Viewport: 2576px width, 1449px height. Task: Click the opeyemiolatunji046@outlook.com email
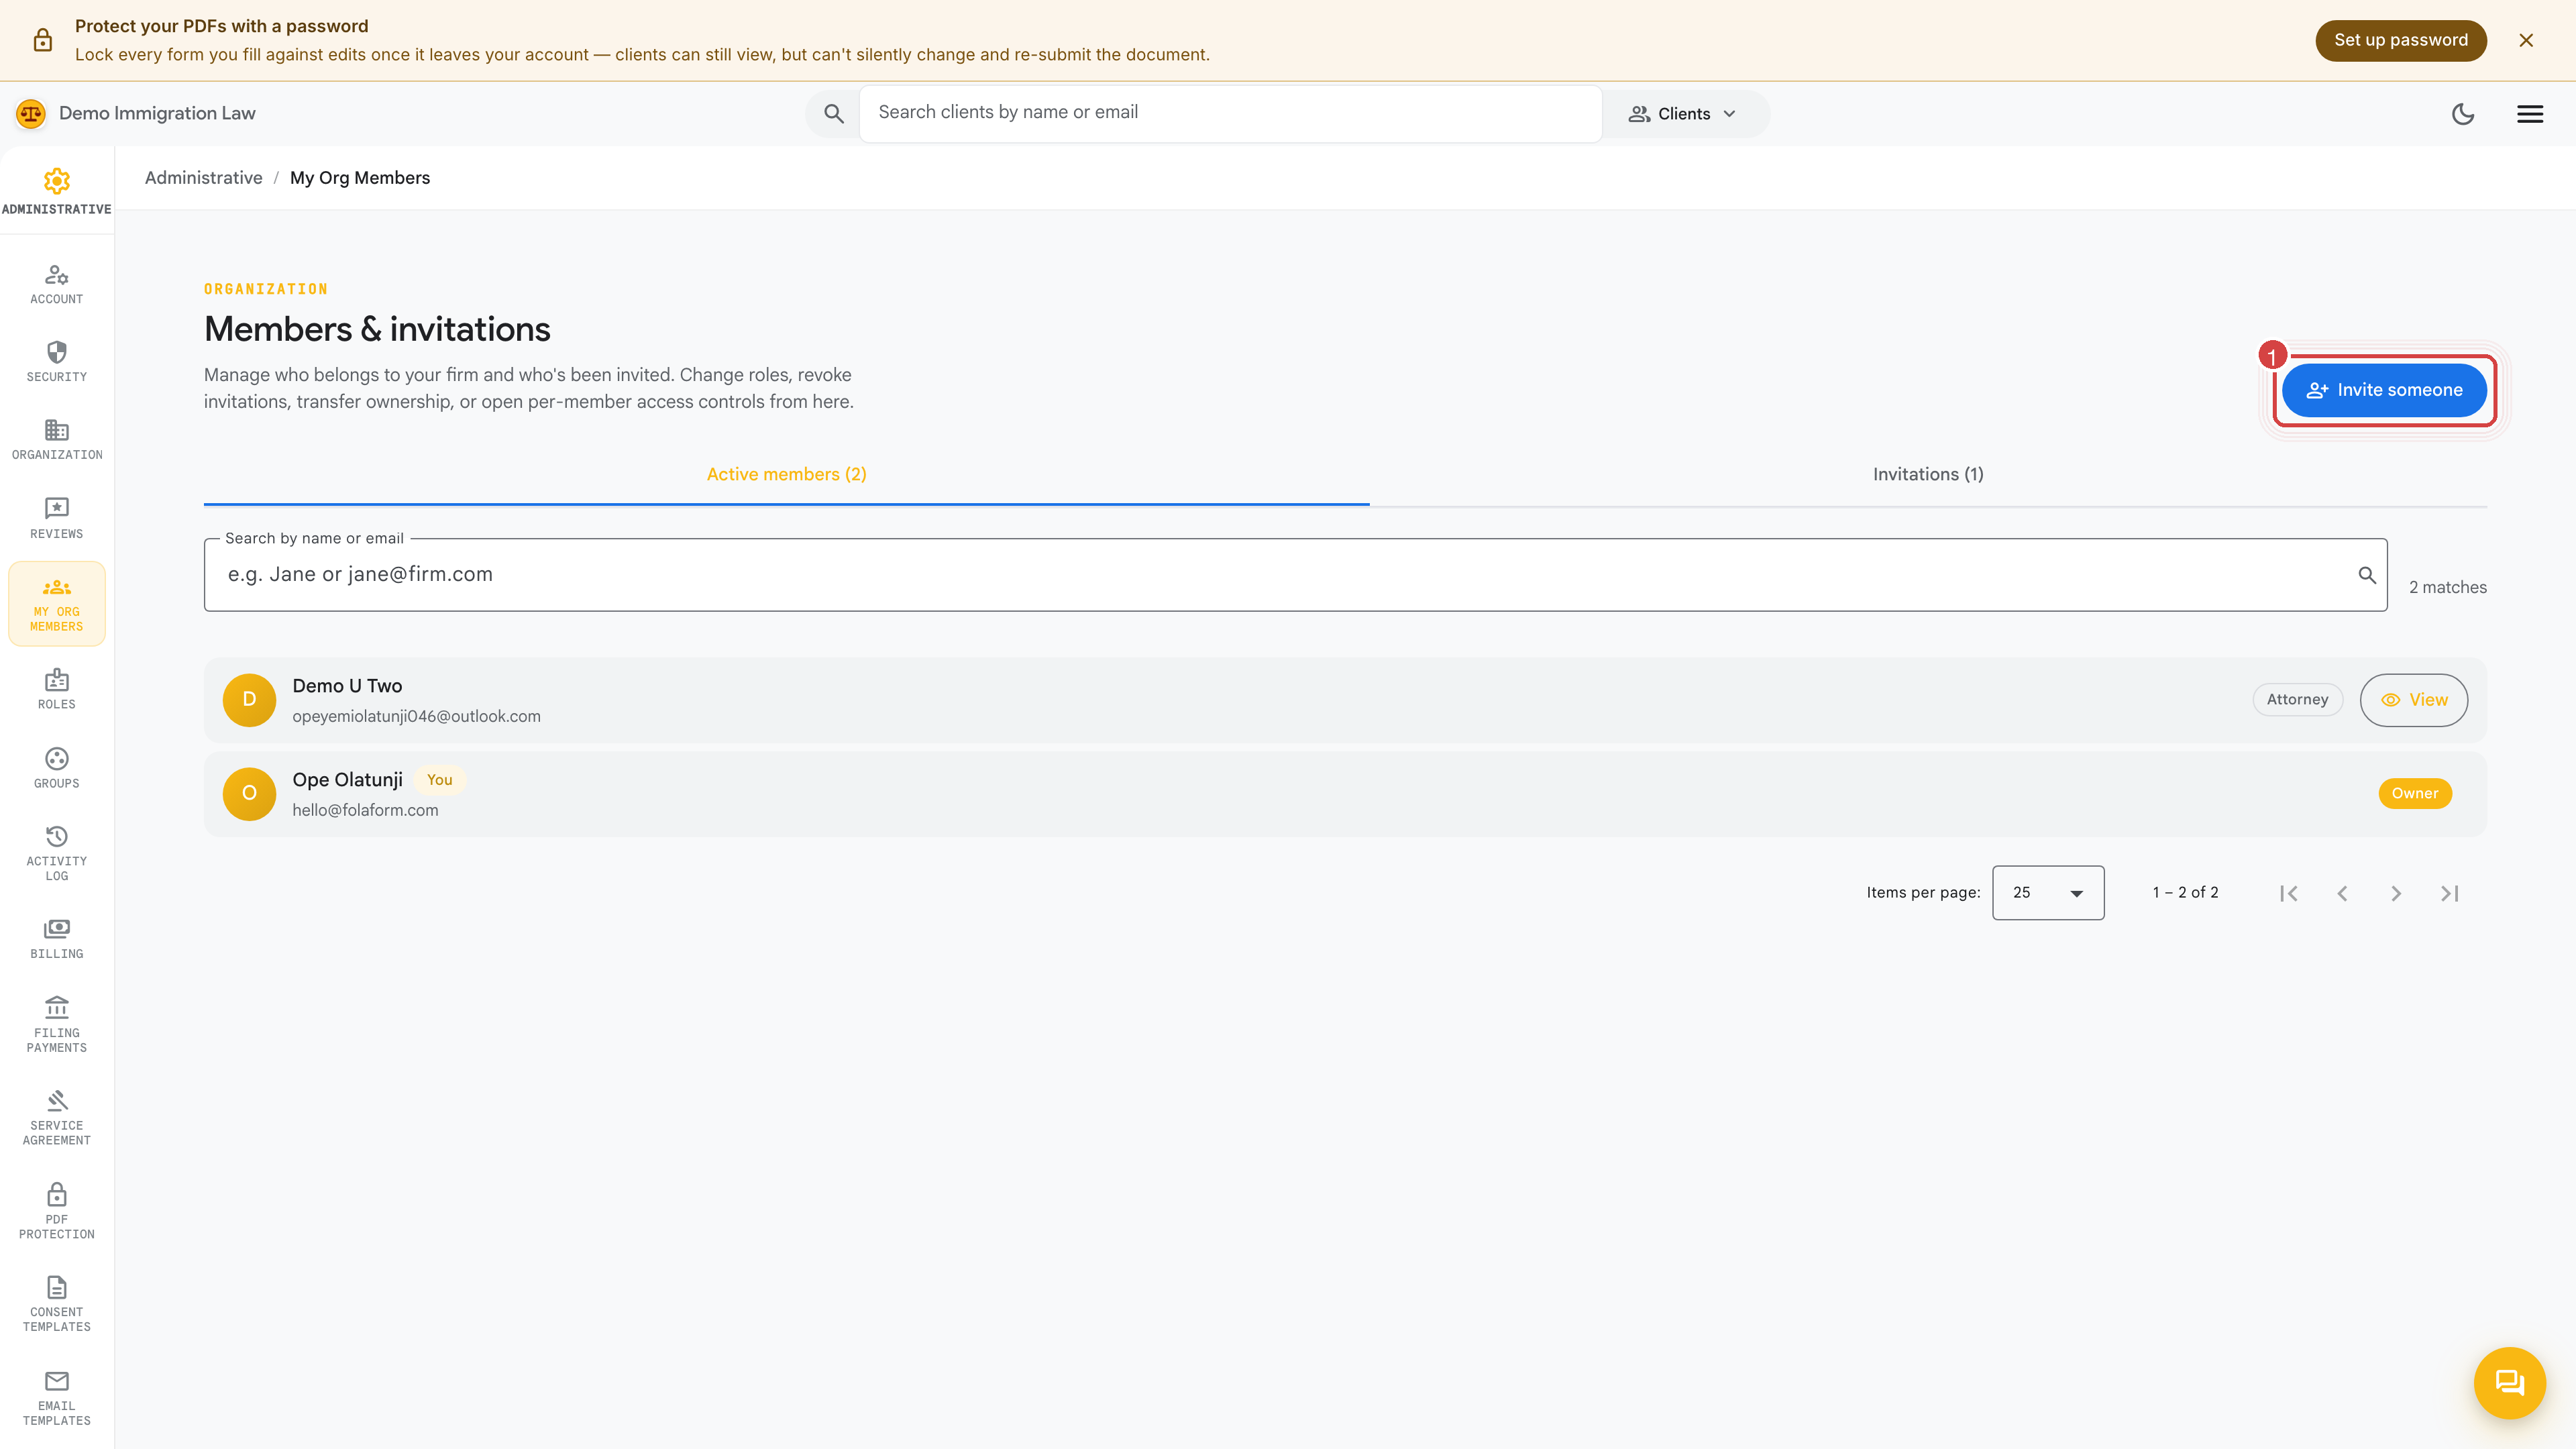416,716
